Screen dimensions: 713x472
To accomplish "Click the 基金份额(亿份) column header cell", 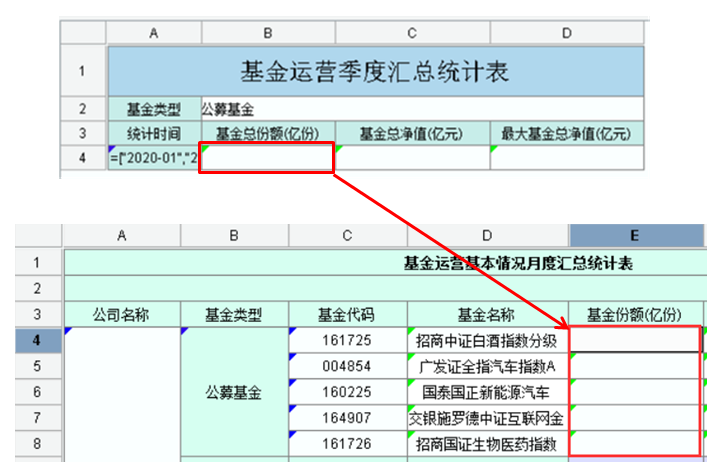I will [x=635, y=315].
